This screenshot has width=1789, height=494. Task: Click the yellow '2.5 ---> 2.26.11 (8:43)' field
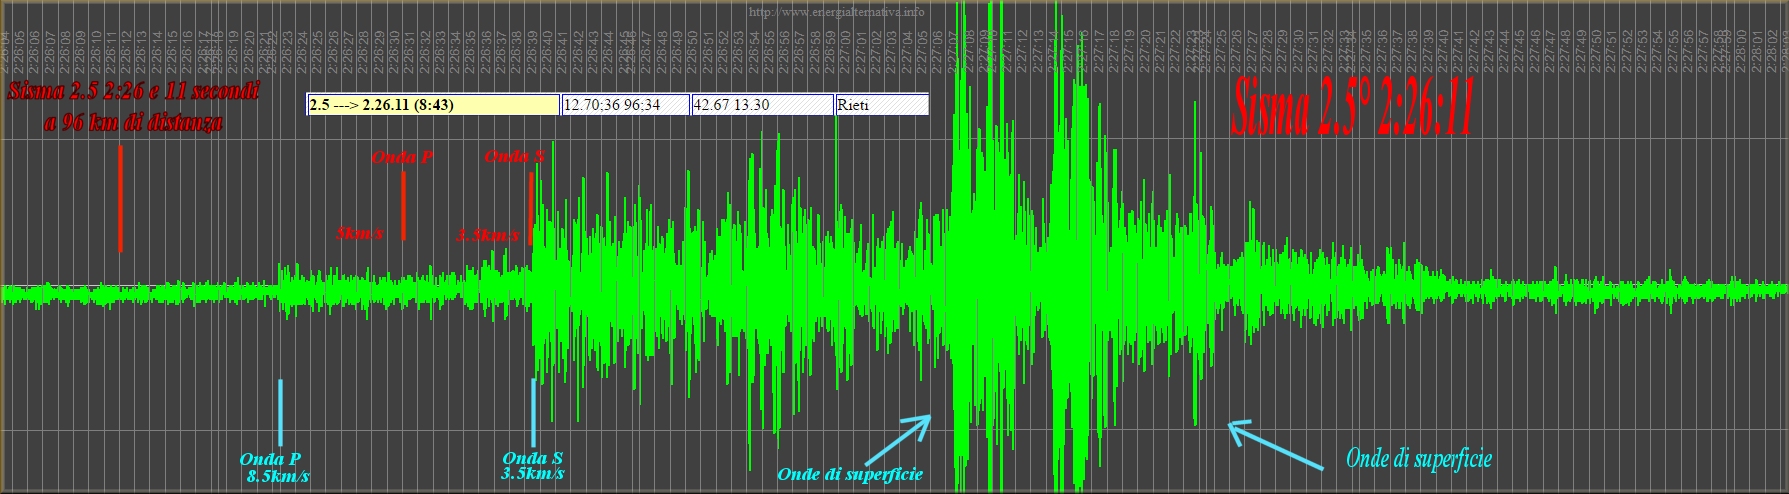tap(433, 105)
